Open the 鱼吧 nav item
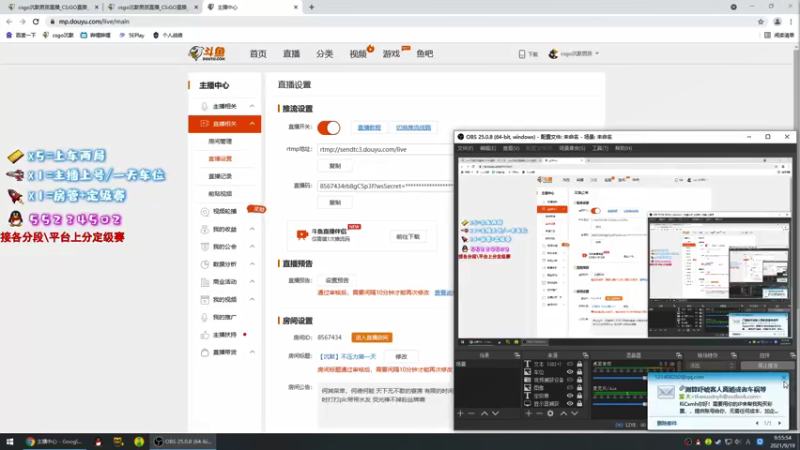Image resolution: width=800 pixels, height=450 pixels. tap(424, 54)
